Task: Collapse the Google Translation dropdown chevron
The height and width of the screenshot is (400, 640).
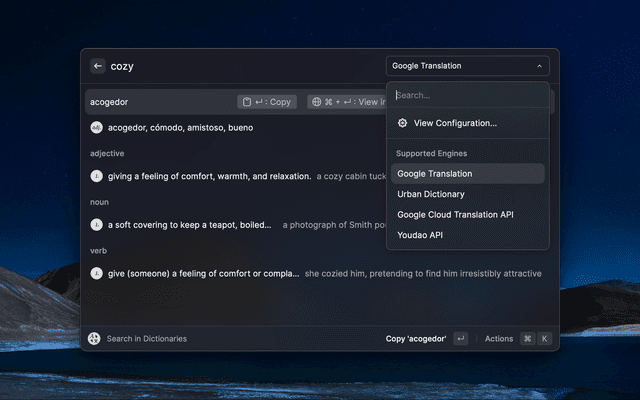Action: (x=540, y=66)
